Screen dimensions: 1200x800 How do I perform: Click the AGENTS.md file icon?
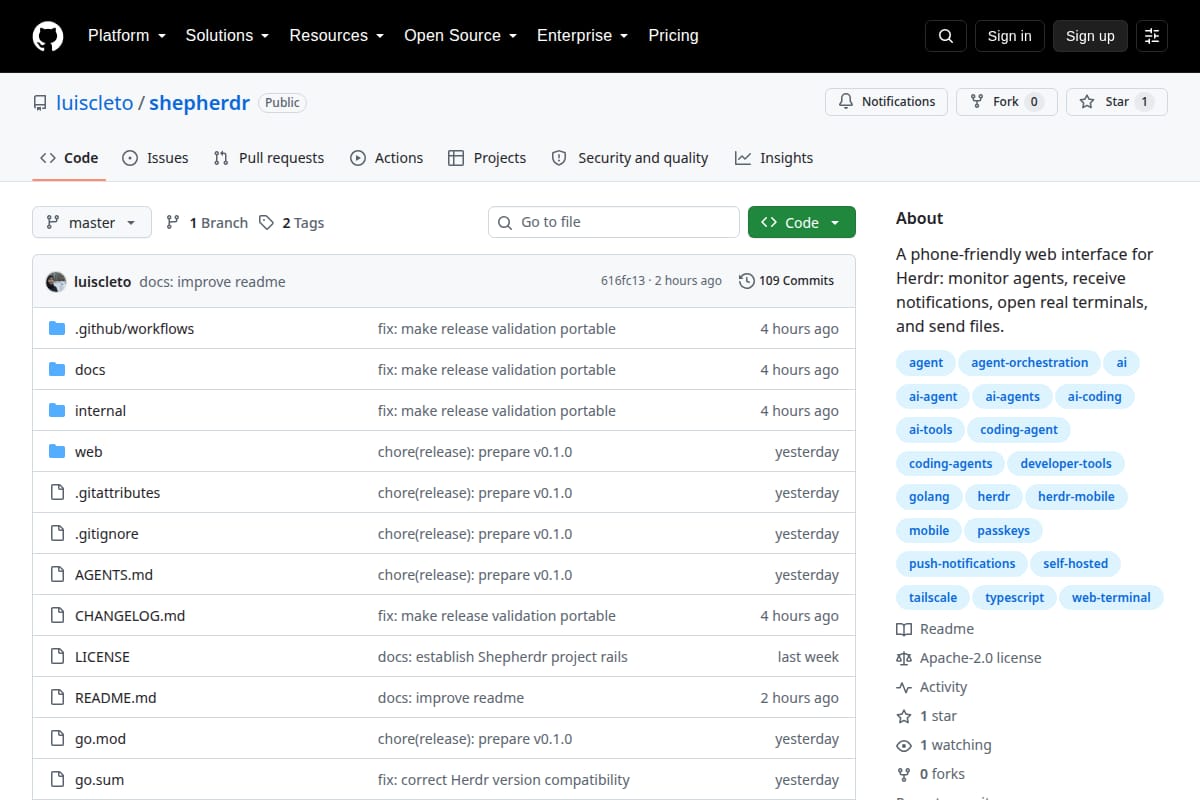57,575
